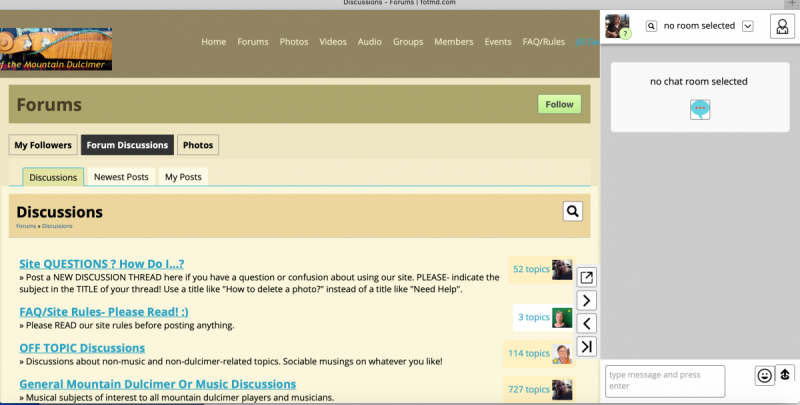Image resolution: width=800 pixels, height=405 pixels.
Task: Go to the My Followers tab
Action: point(43,145)
